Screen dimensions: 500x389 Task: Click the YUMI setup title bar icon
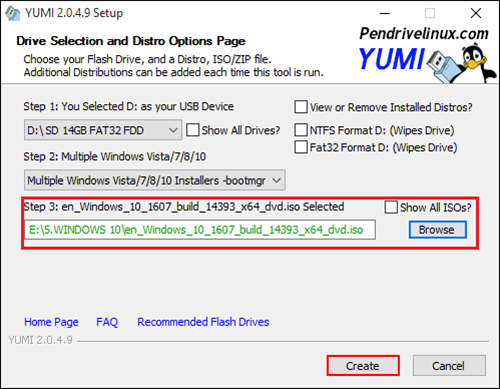click(13, 13)
